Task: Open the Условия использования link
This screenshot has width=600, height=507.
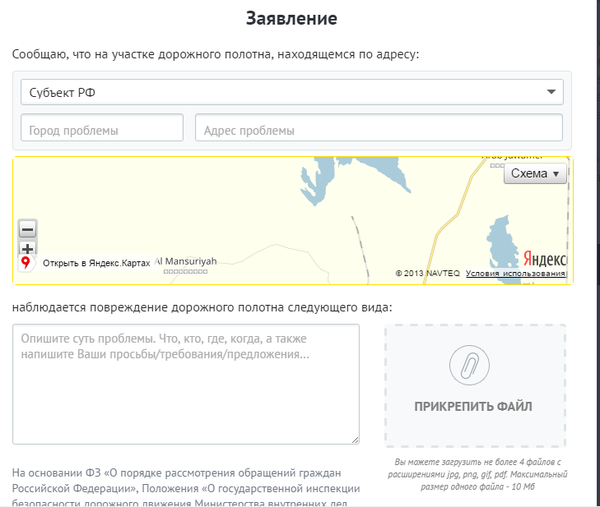Action: 515,273
